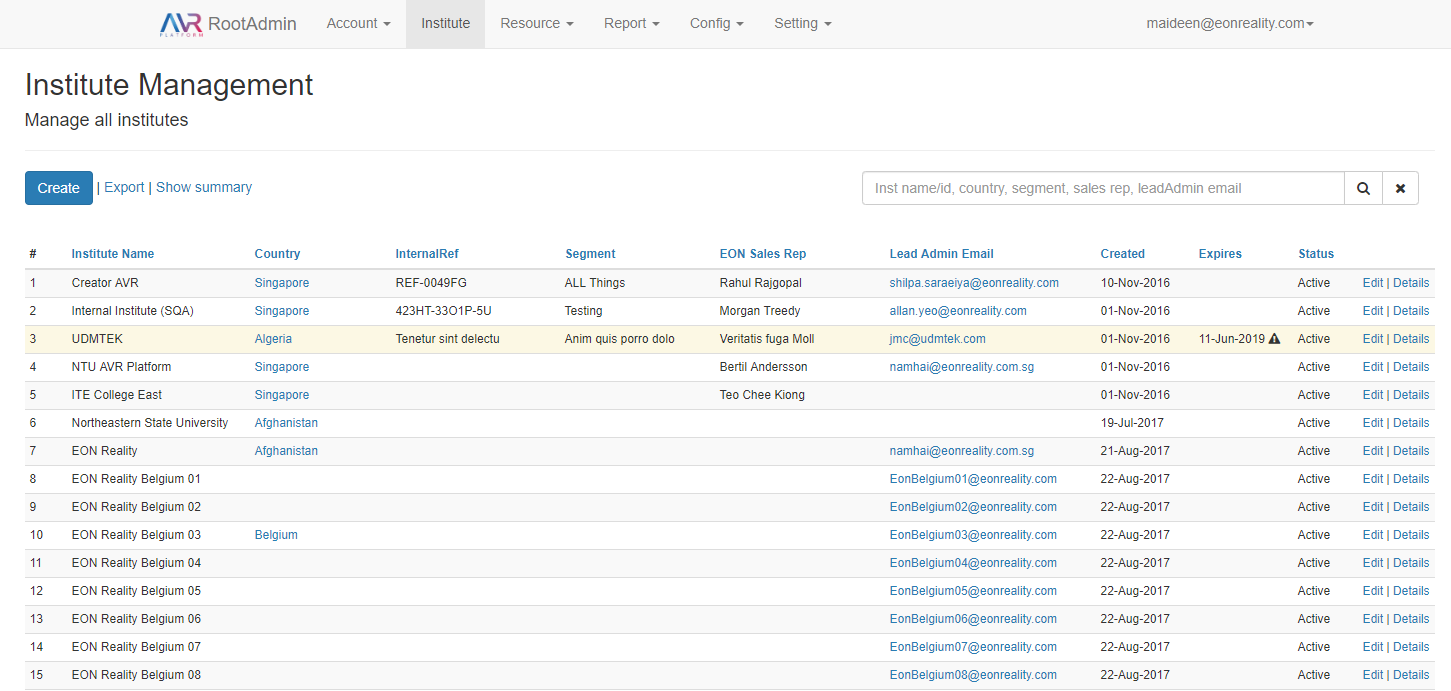Open EonBelgium08@eonreality.com email link
Image resolution: width=1451 pixels, height=691 pixels.
pyautogui.click(x=973, y=675)
